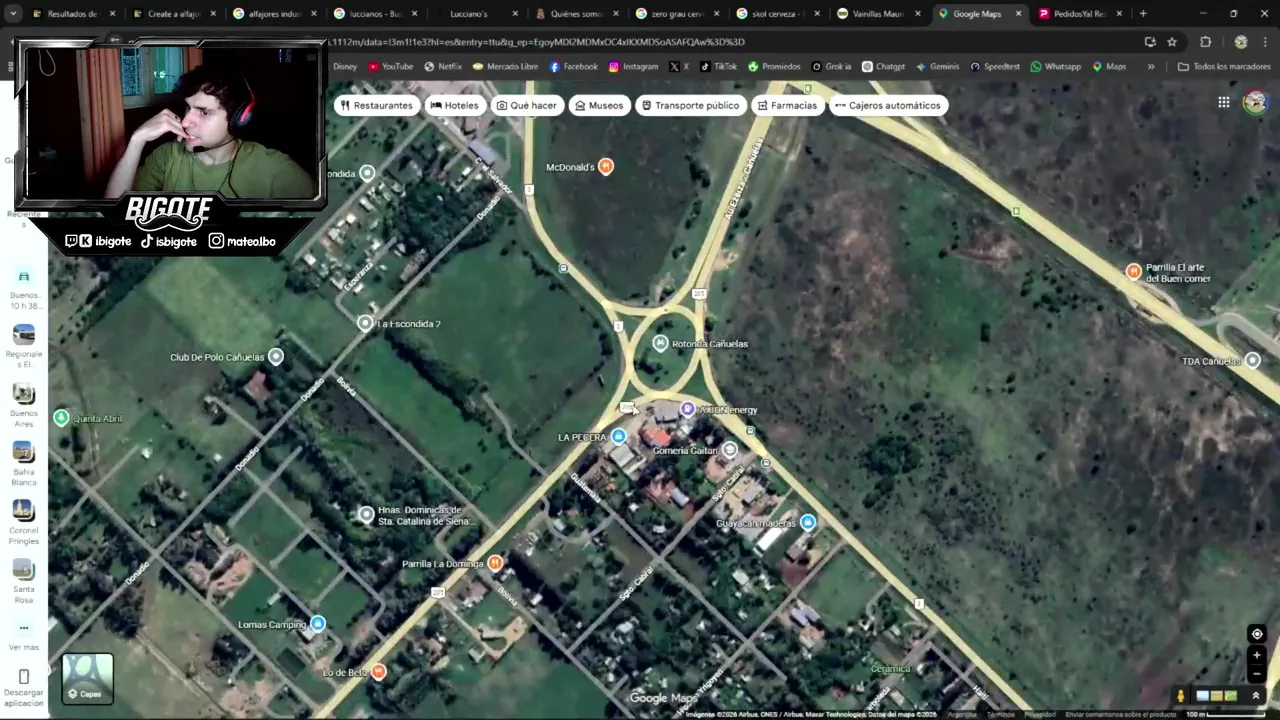Click the Parrilla La Dominga restaurant pin

[495, 563]
